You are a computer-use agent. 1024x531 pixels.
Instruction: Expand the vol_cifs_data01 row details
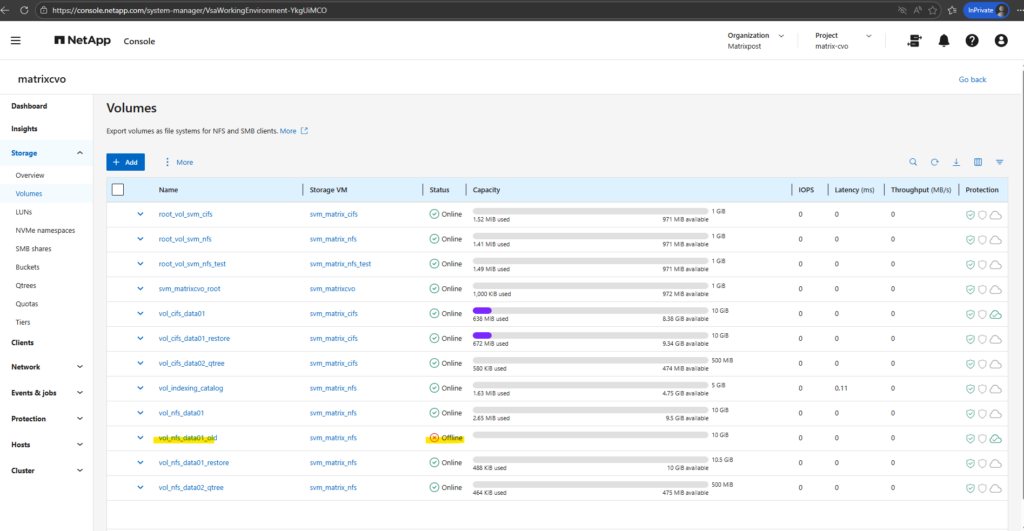(141, 314)
